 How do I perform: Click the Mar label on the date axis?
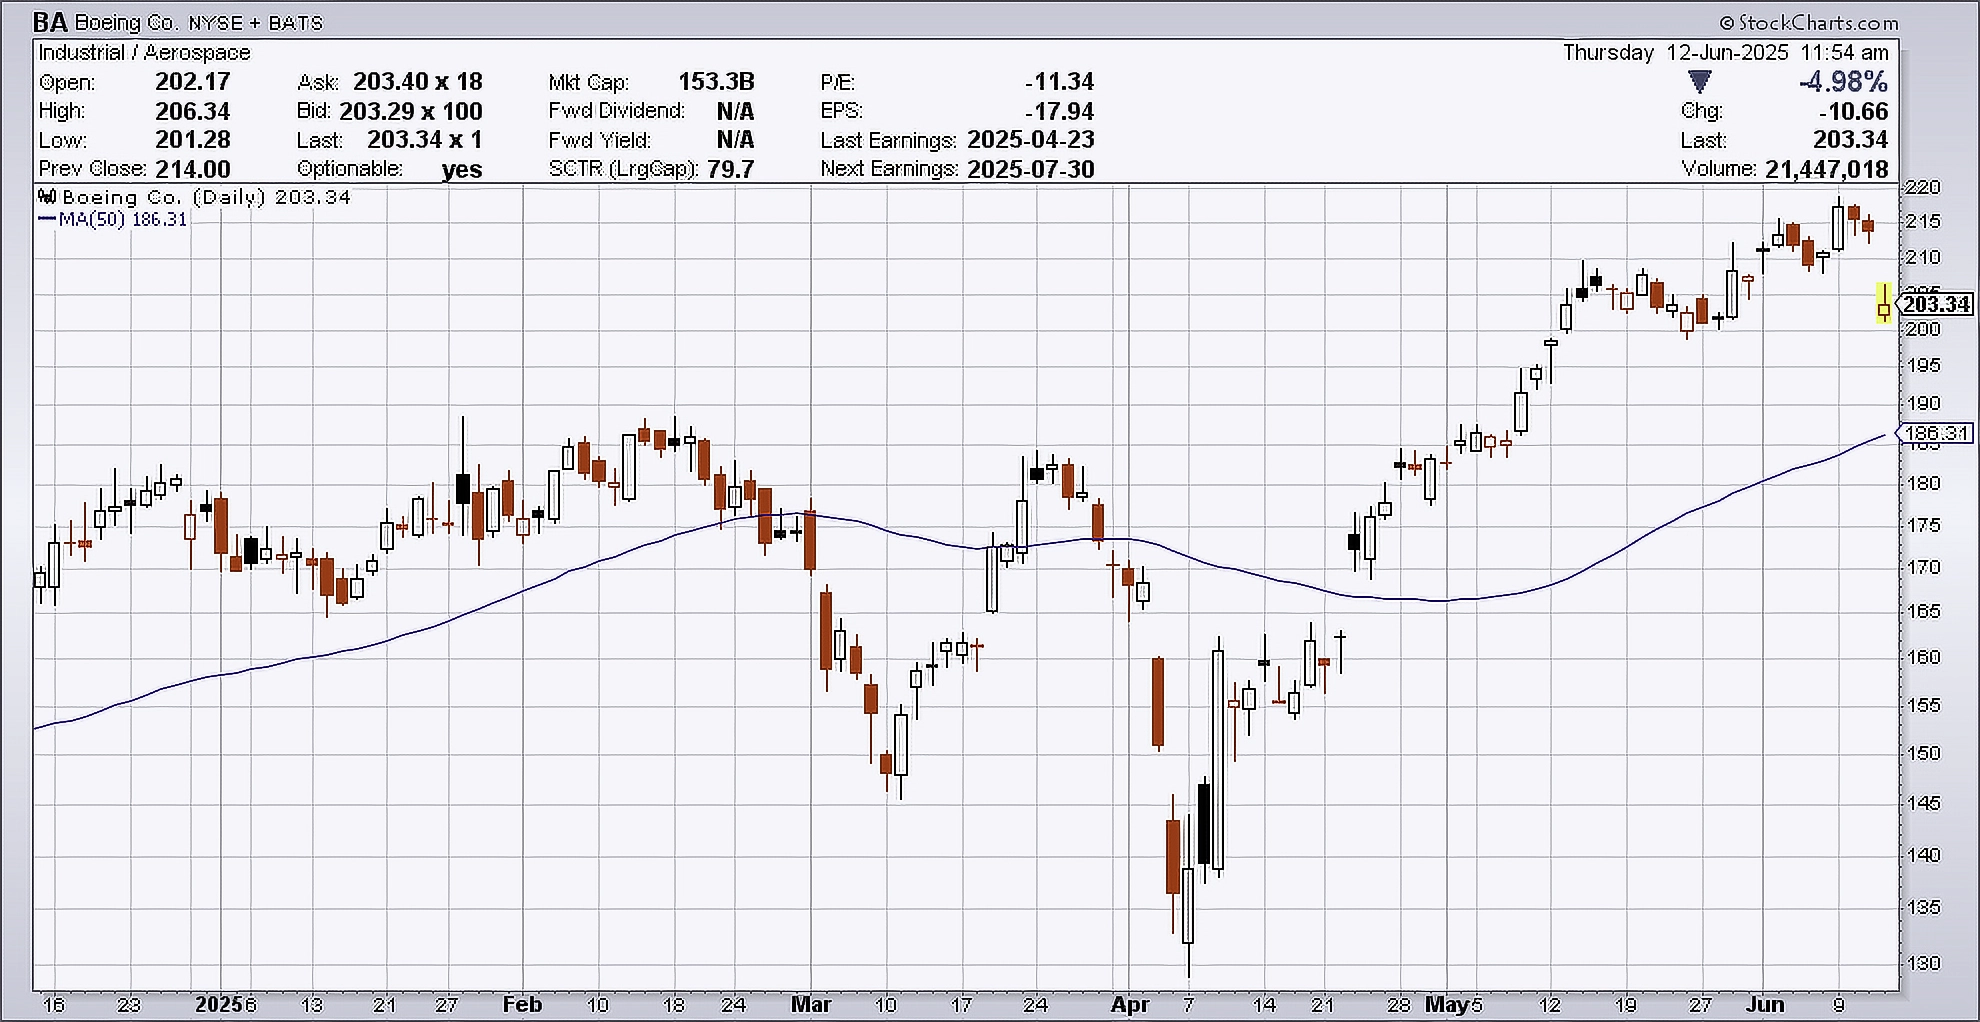click(x=811, y=1004)
